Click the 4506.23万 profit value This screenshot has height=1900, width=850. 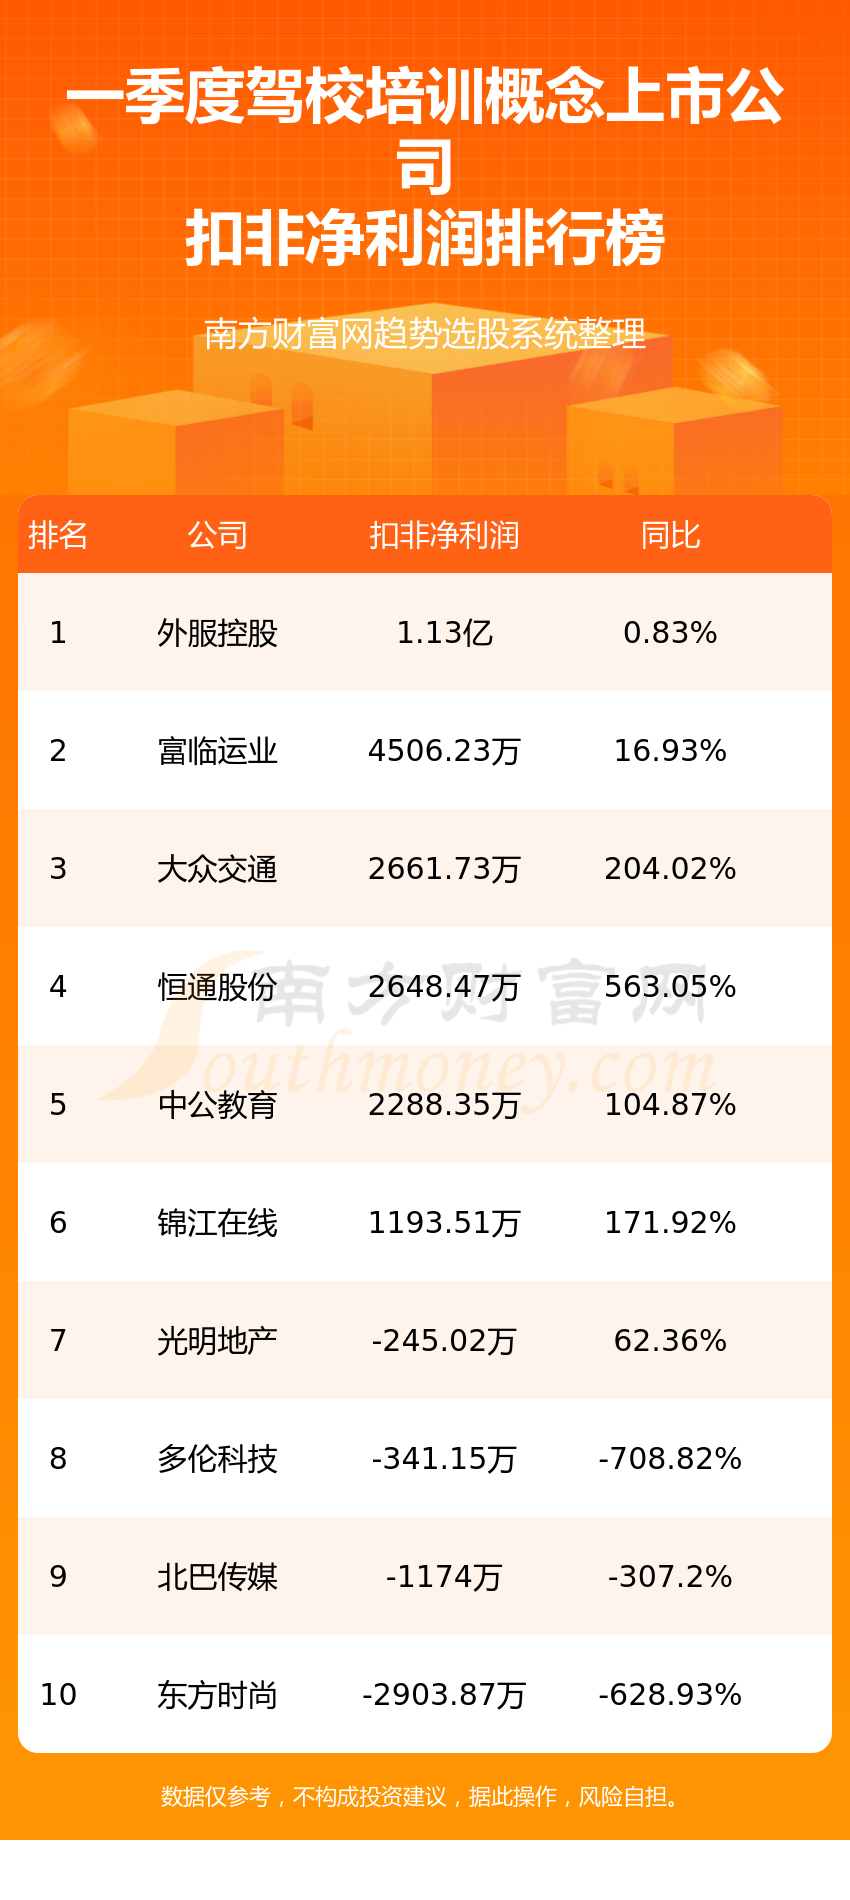[x=444, y=751]
